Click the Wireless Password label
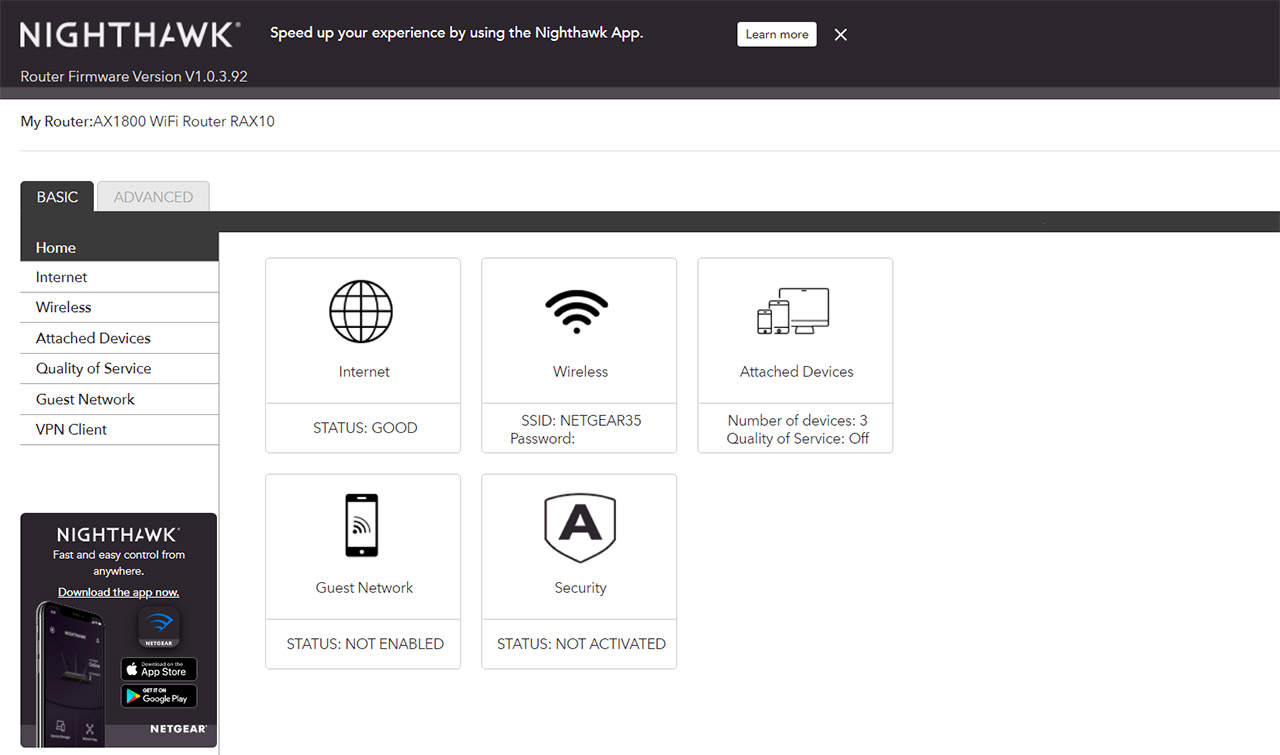Viewport: 1280px width, 755px height. click(542, 438)
